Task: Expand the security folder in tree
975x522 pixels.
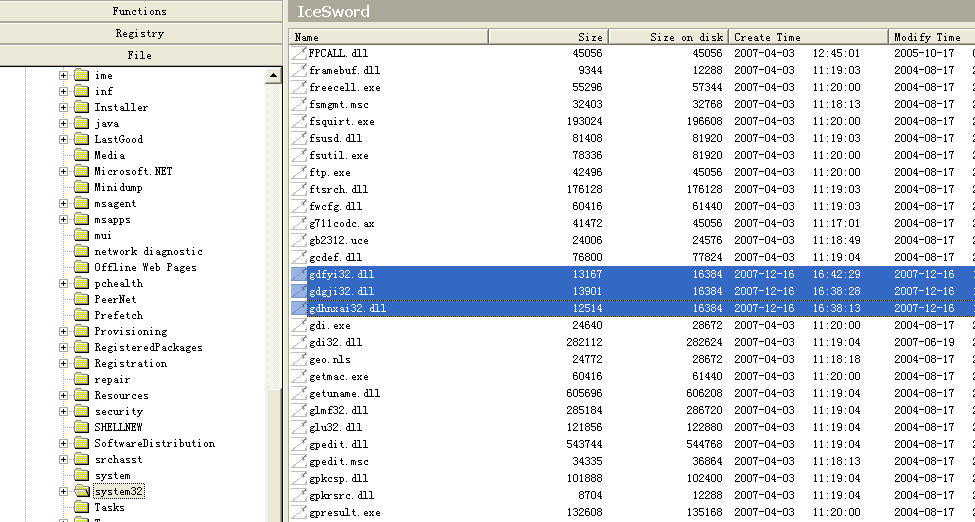Action: 64,412
